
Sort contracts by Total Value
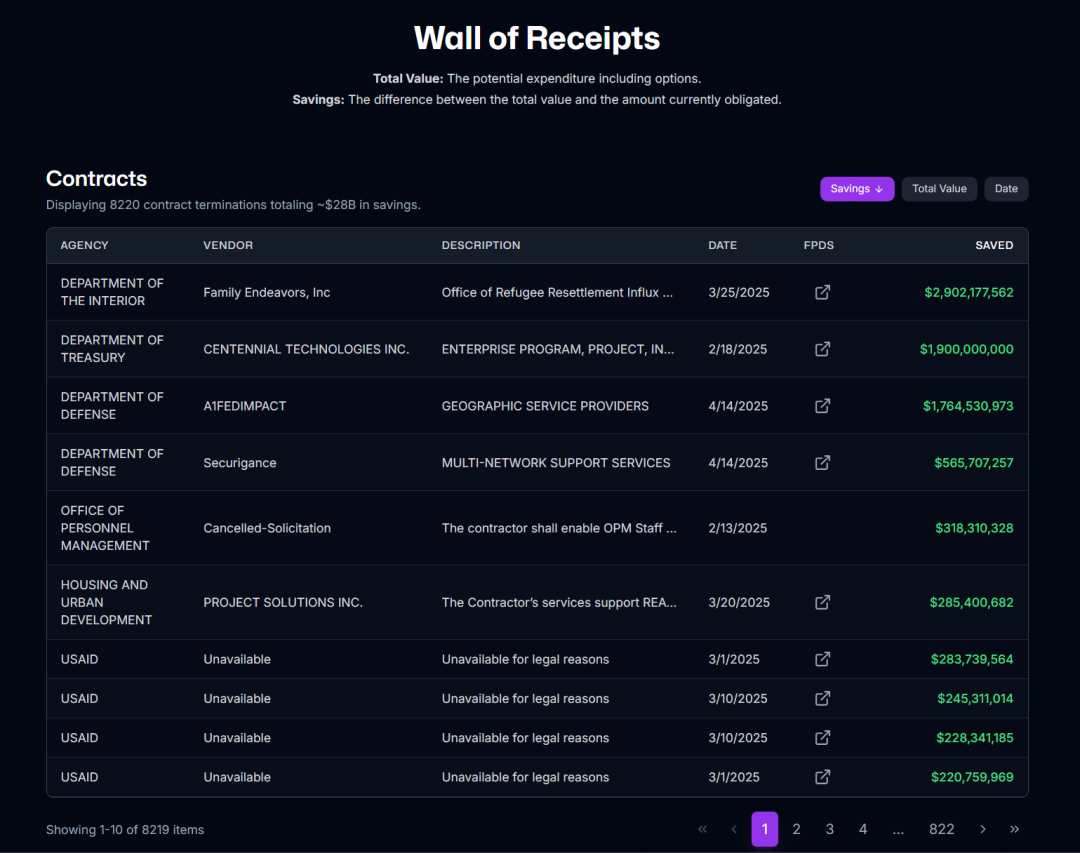pos(939,189)
